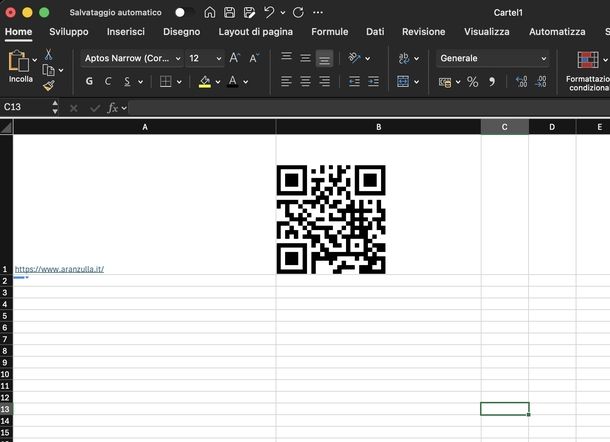Click the increase decimal icon
Screen dimensions: 610x442
coord(521,82)
